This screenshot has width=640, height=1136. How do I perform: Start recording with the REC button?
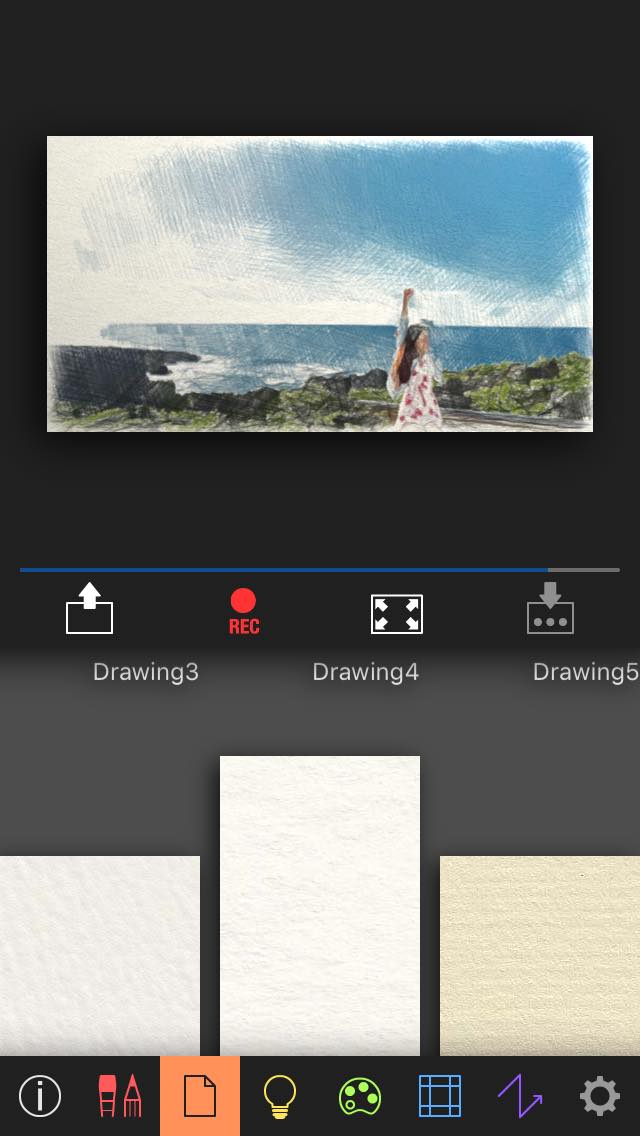[x=244, y=611]
